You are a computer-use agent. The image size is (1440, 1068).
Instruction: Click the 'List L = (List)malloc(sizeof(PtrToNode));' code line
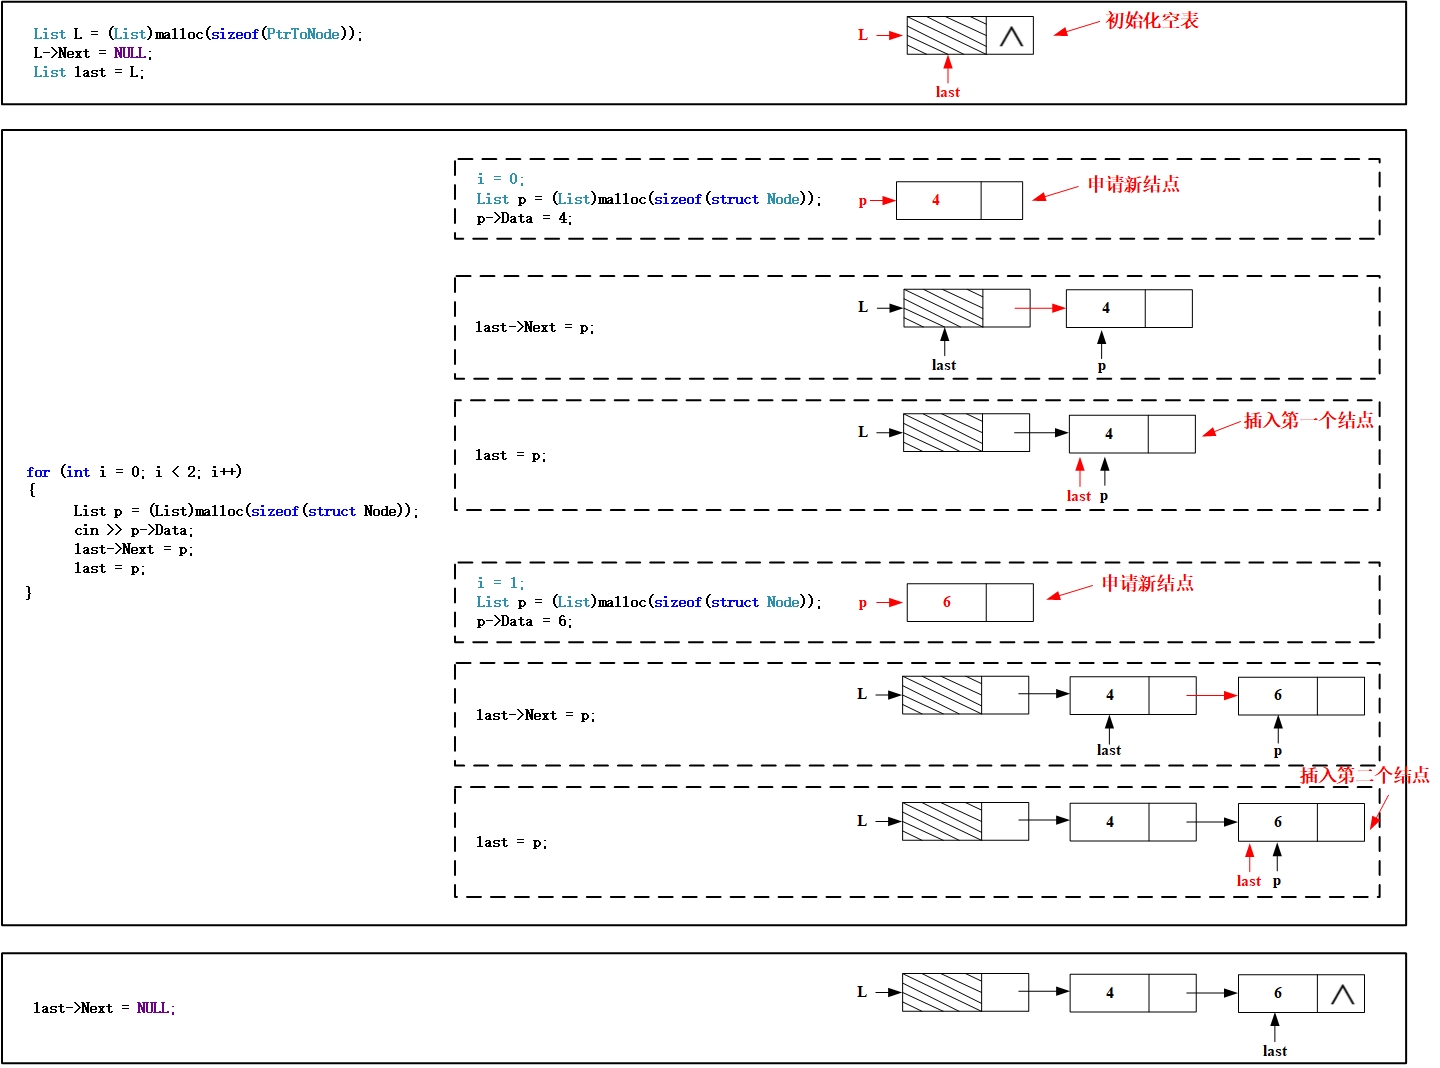click(x=198, y=34)
